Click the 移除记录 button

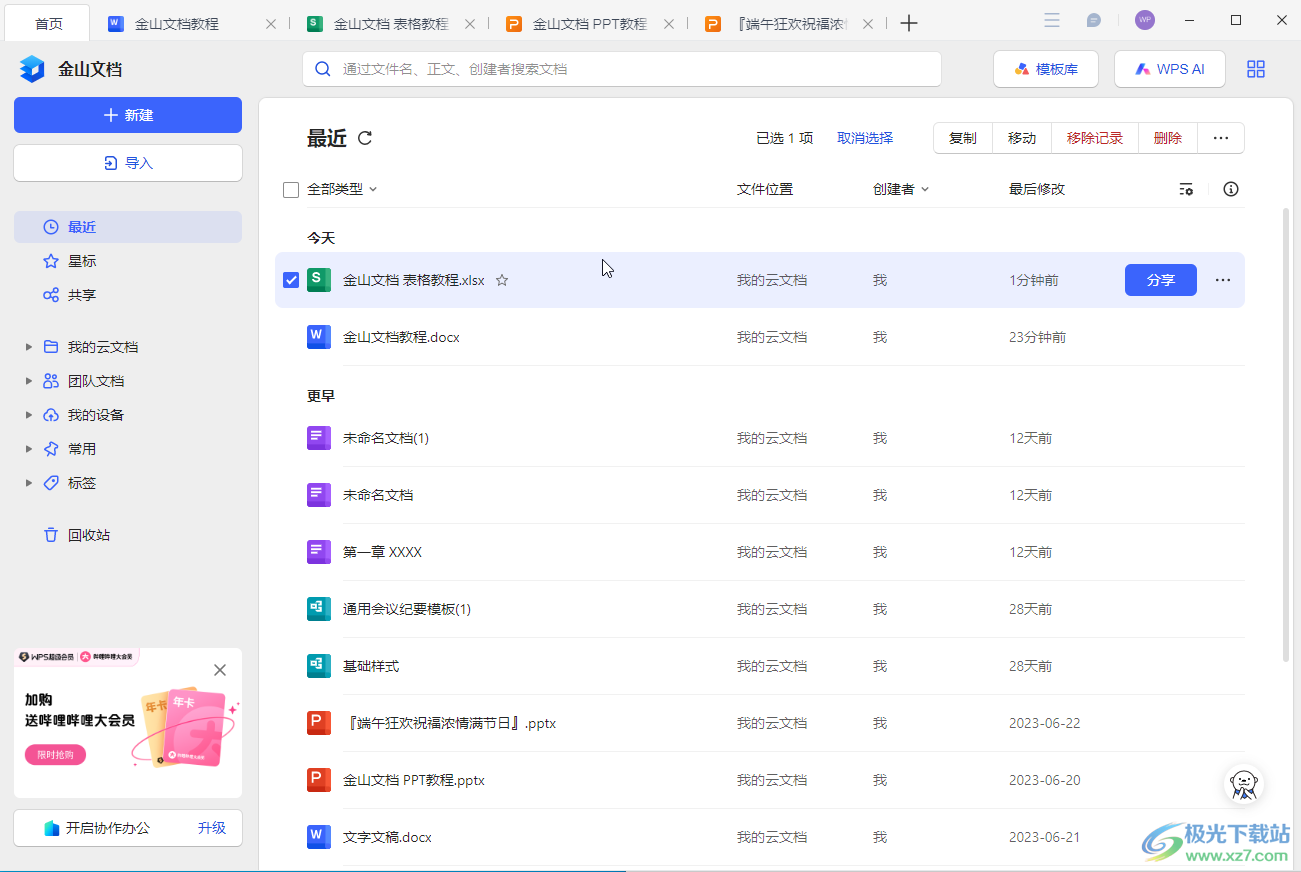click(x=1095, y=138)
